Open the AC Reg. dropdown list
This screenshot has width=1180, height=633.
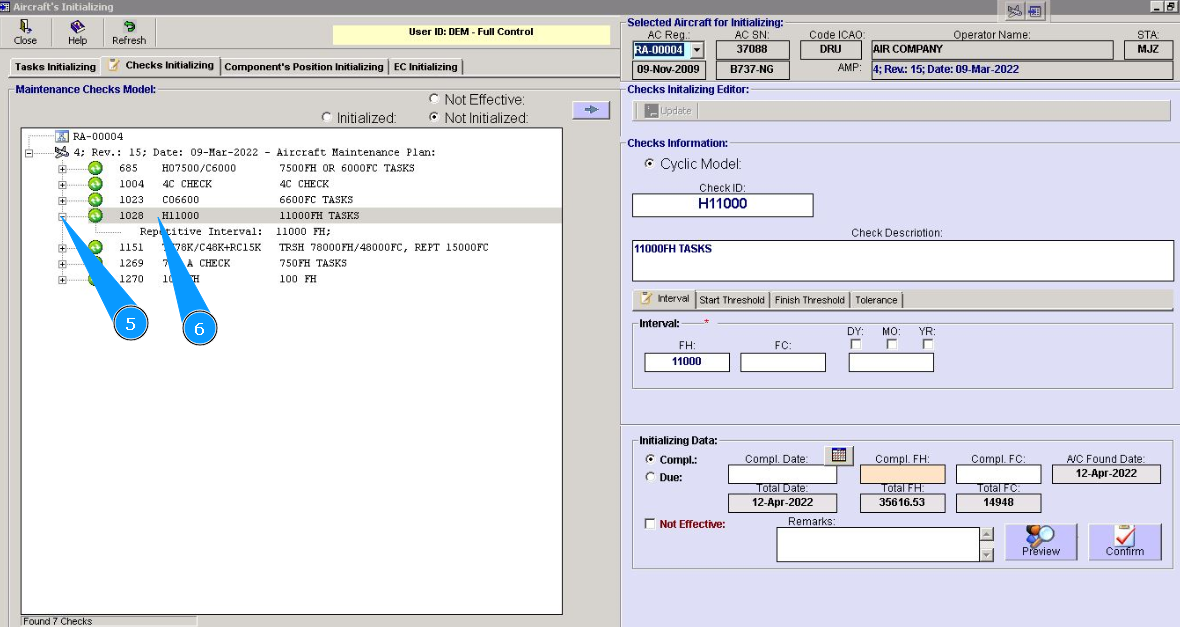point(697,50)
